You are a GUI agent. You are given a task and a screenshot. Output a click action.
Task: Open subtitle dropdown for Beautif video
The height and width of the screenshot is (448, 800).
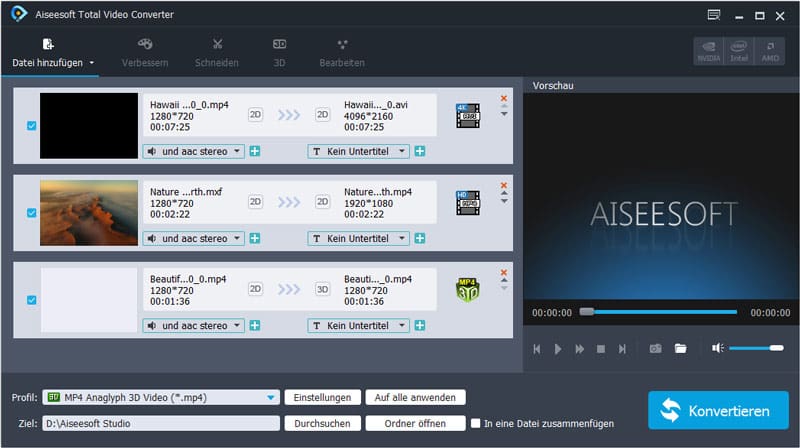(358, 326)
